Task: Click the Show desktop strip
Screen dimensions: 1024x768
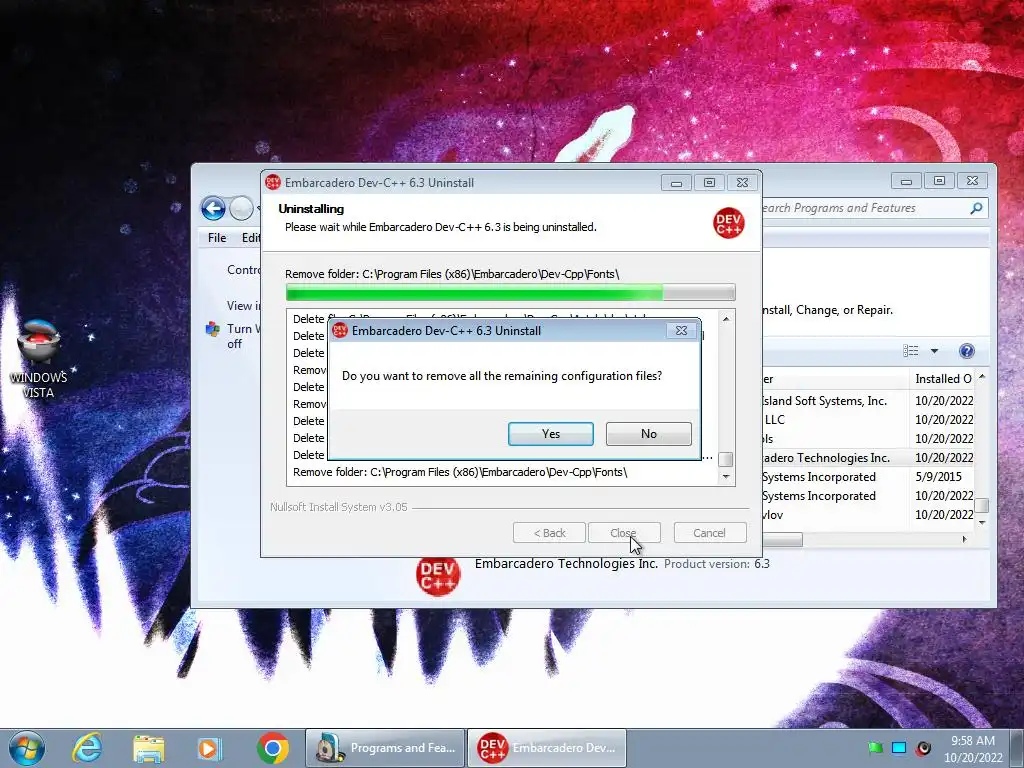Action: [1016, 748]
